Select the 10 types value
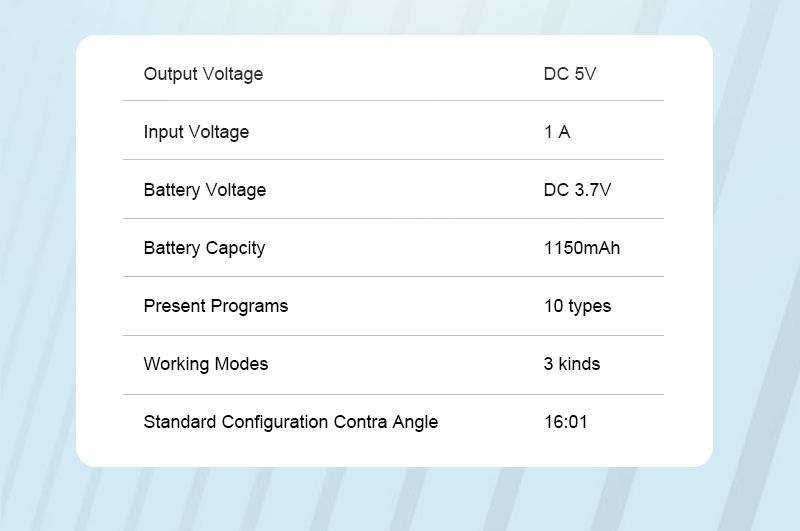The image size is (800, 531). tap(577, 307)
